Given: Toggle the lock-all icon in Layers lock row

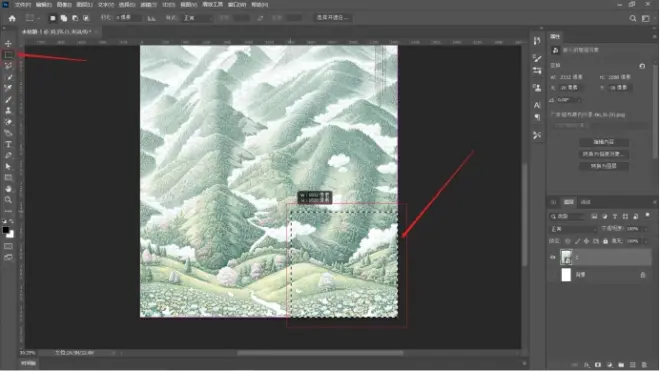Looking at the screenshot, I should (x=605, y=241).
